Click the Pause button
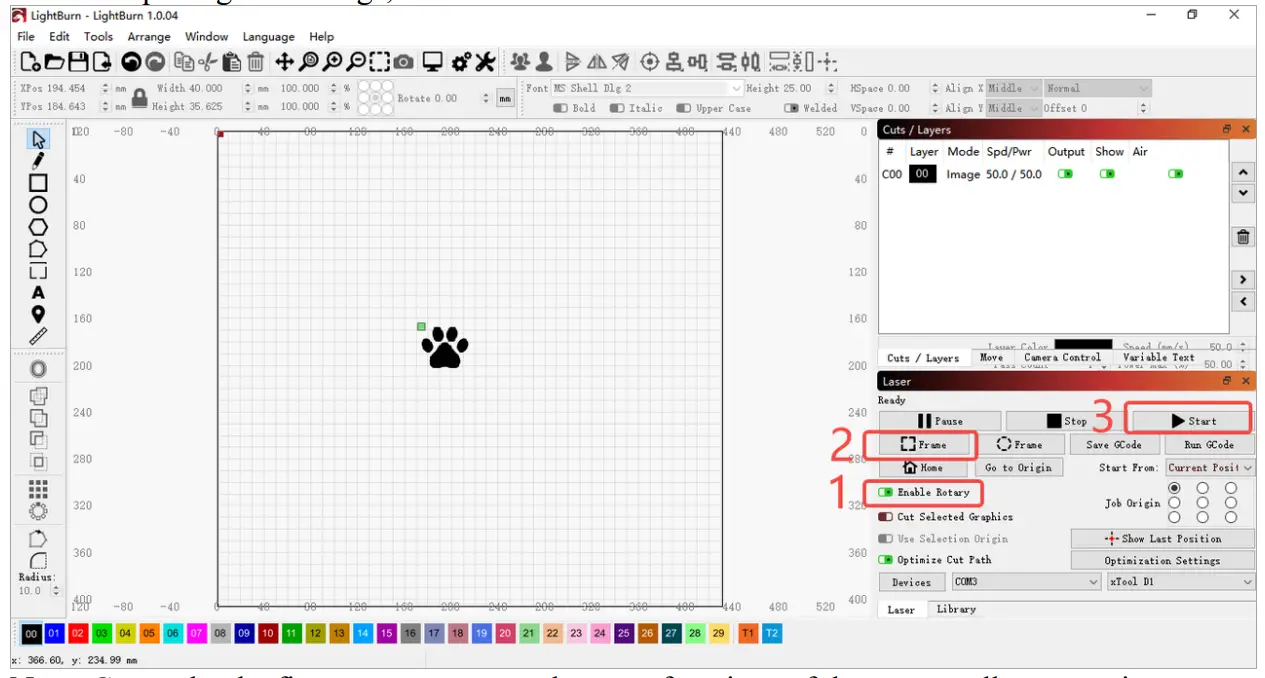The image size is (1265, 678). 940,421
